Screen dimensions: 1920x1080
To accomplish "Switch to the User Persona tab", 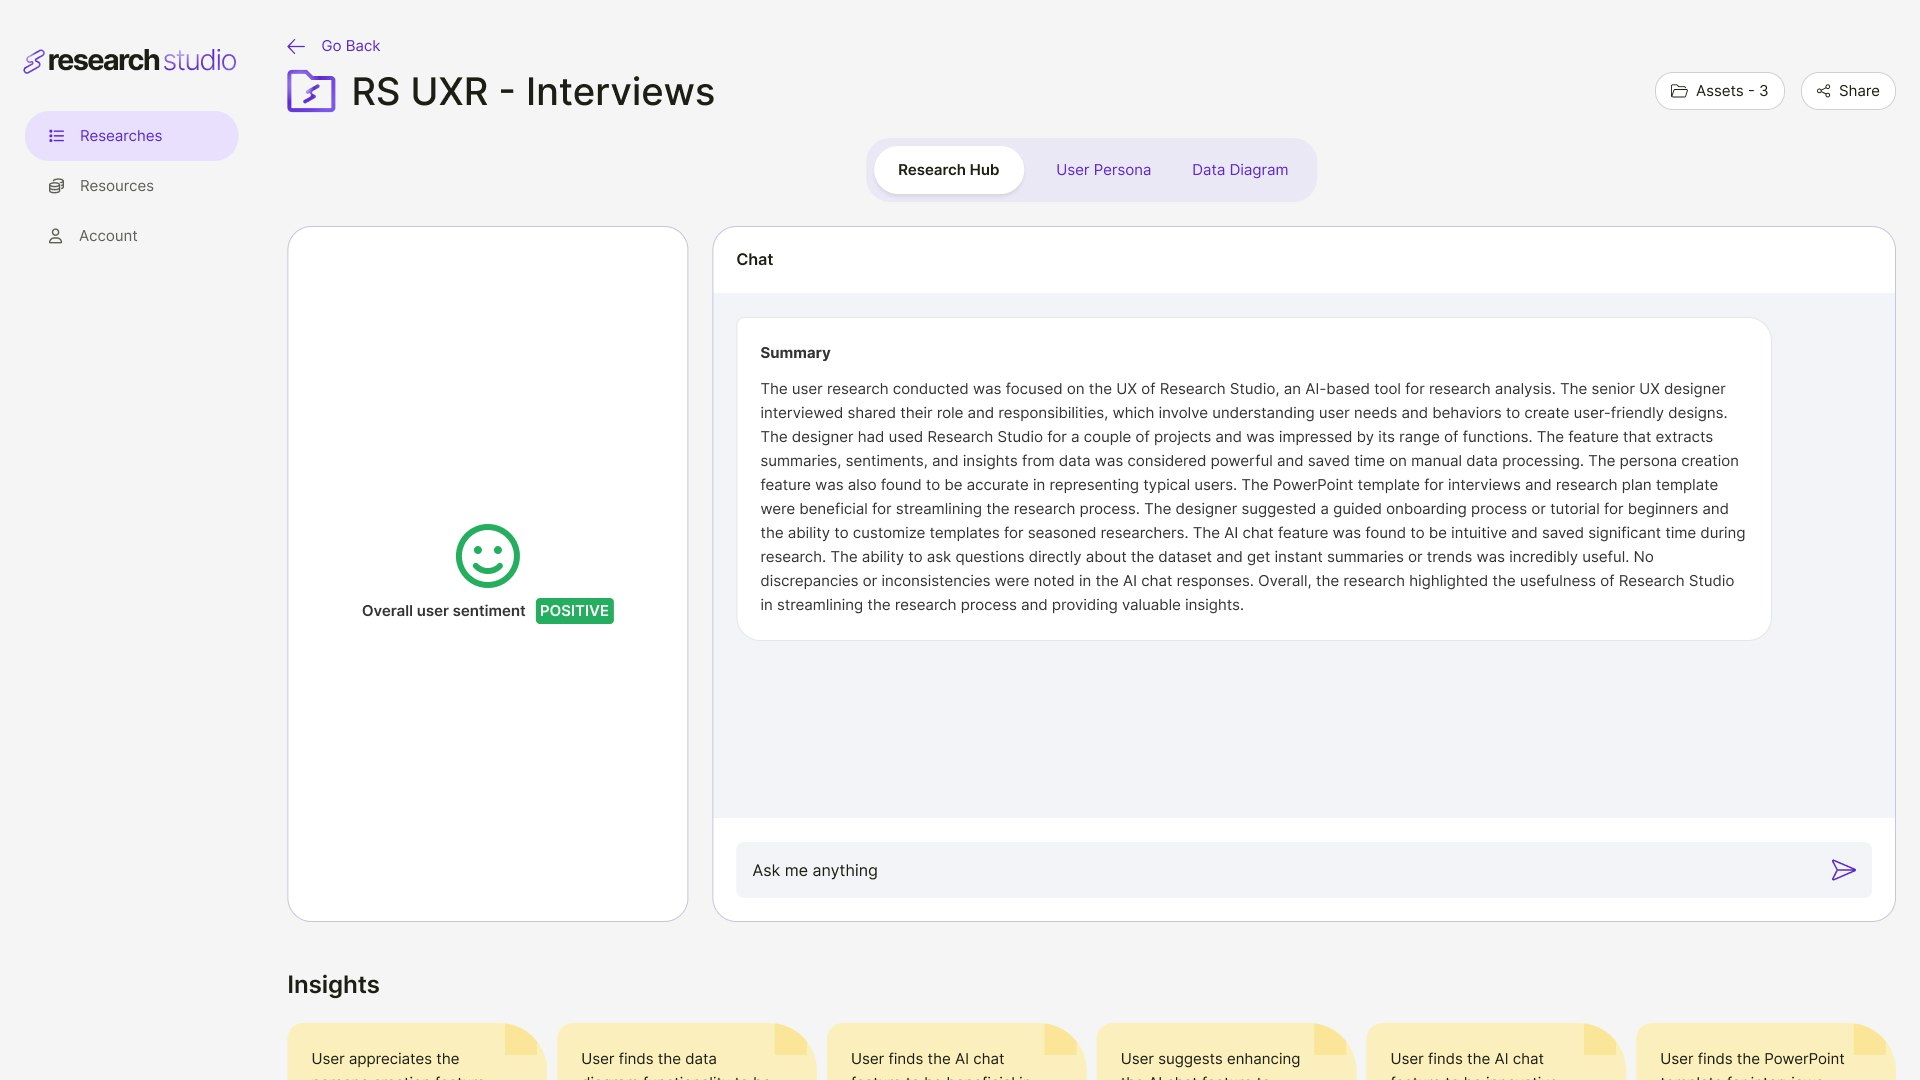I will click(x=1103, y=170).
